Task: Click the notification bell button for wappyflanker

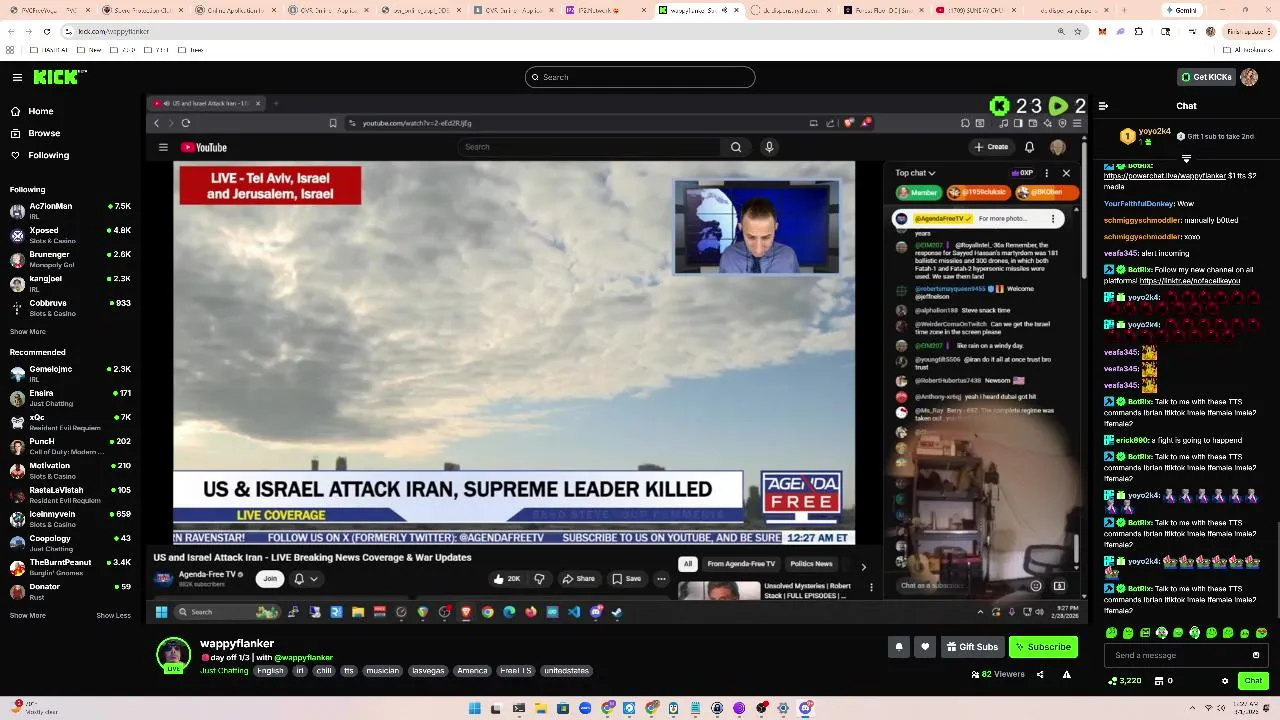Action: (898, 647)
